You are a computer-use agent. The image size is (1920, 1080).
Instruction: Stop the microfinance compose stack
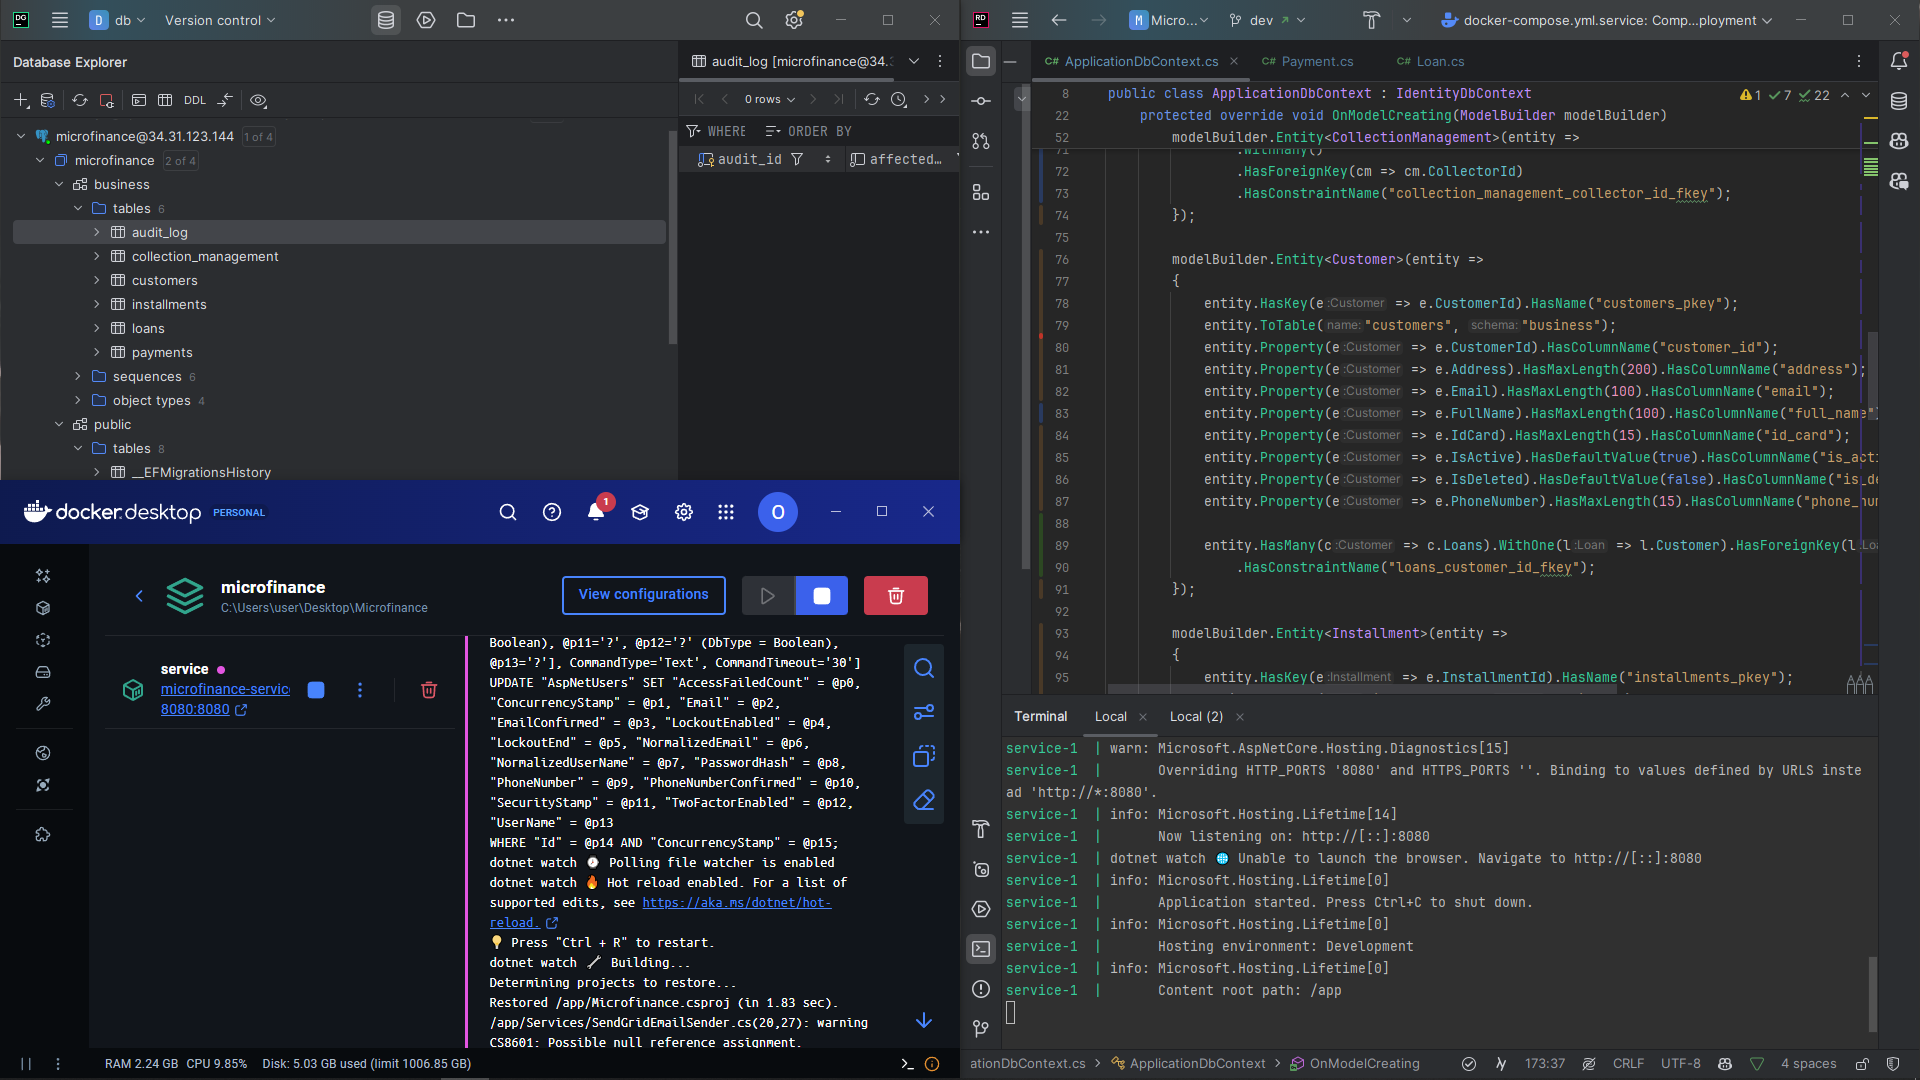pyautogui.click(x=822, y=596)
